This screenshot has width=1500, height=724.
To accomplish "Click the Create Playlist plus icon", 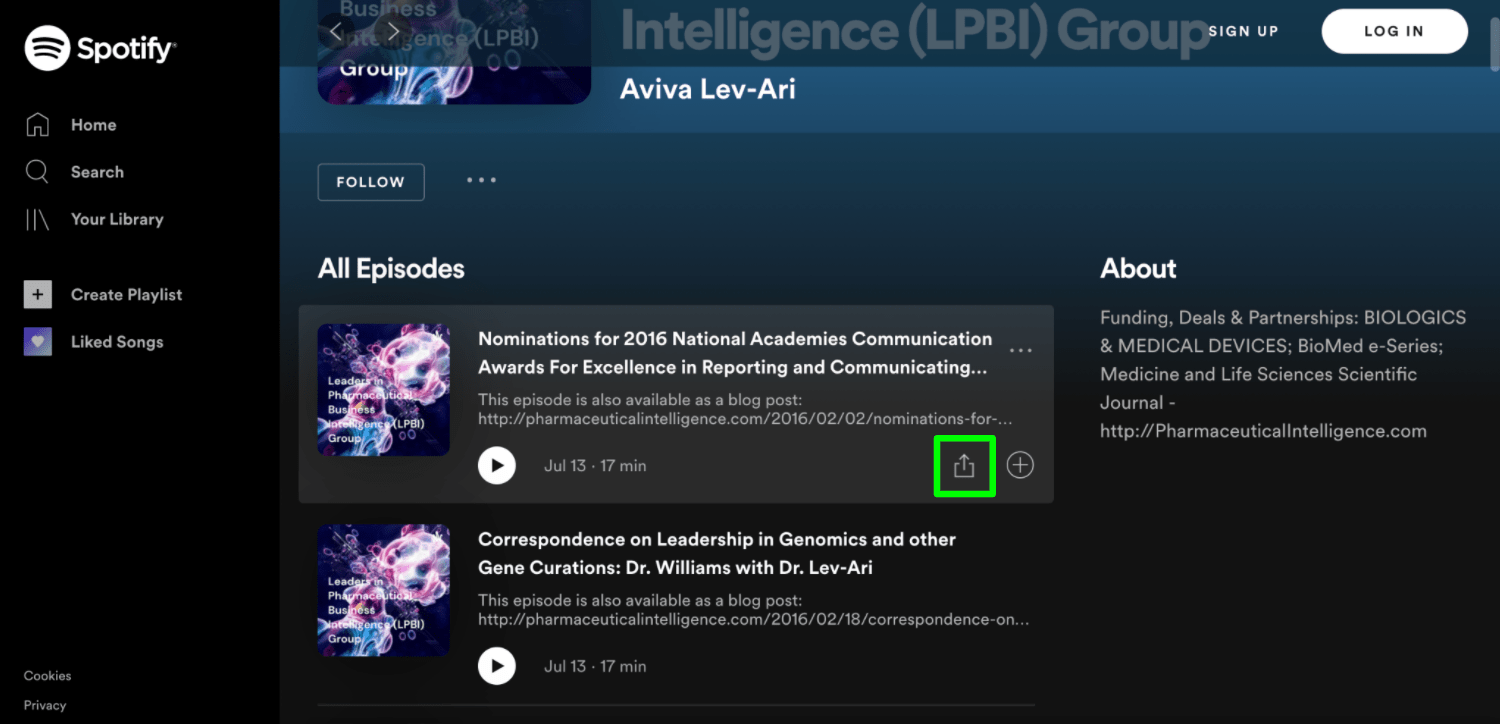I will point(37,295).
